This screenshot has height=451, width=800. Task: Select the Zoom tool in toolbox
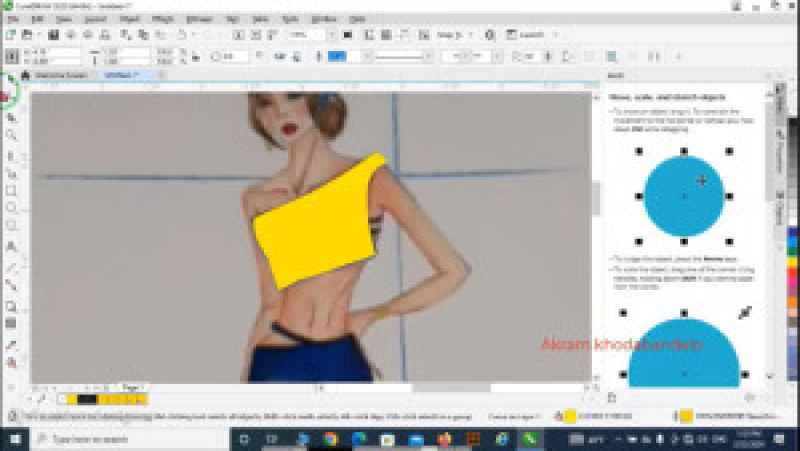11,135
